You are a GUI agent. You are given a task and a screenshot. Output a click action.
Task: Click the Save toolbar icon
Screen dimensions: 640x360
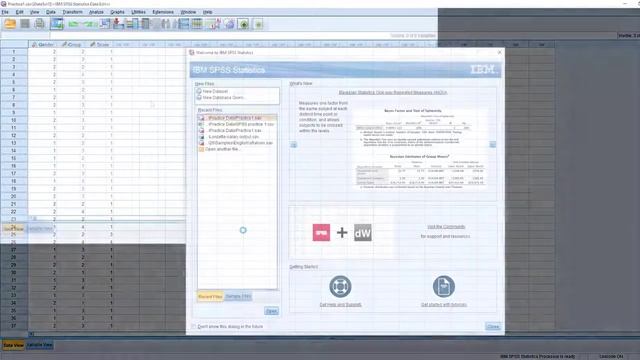(25, 24)
